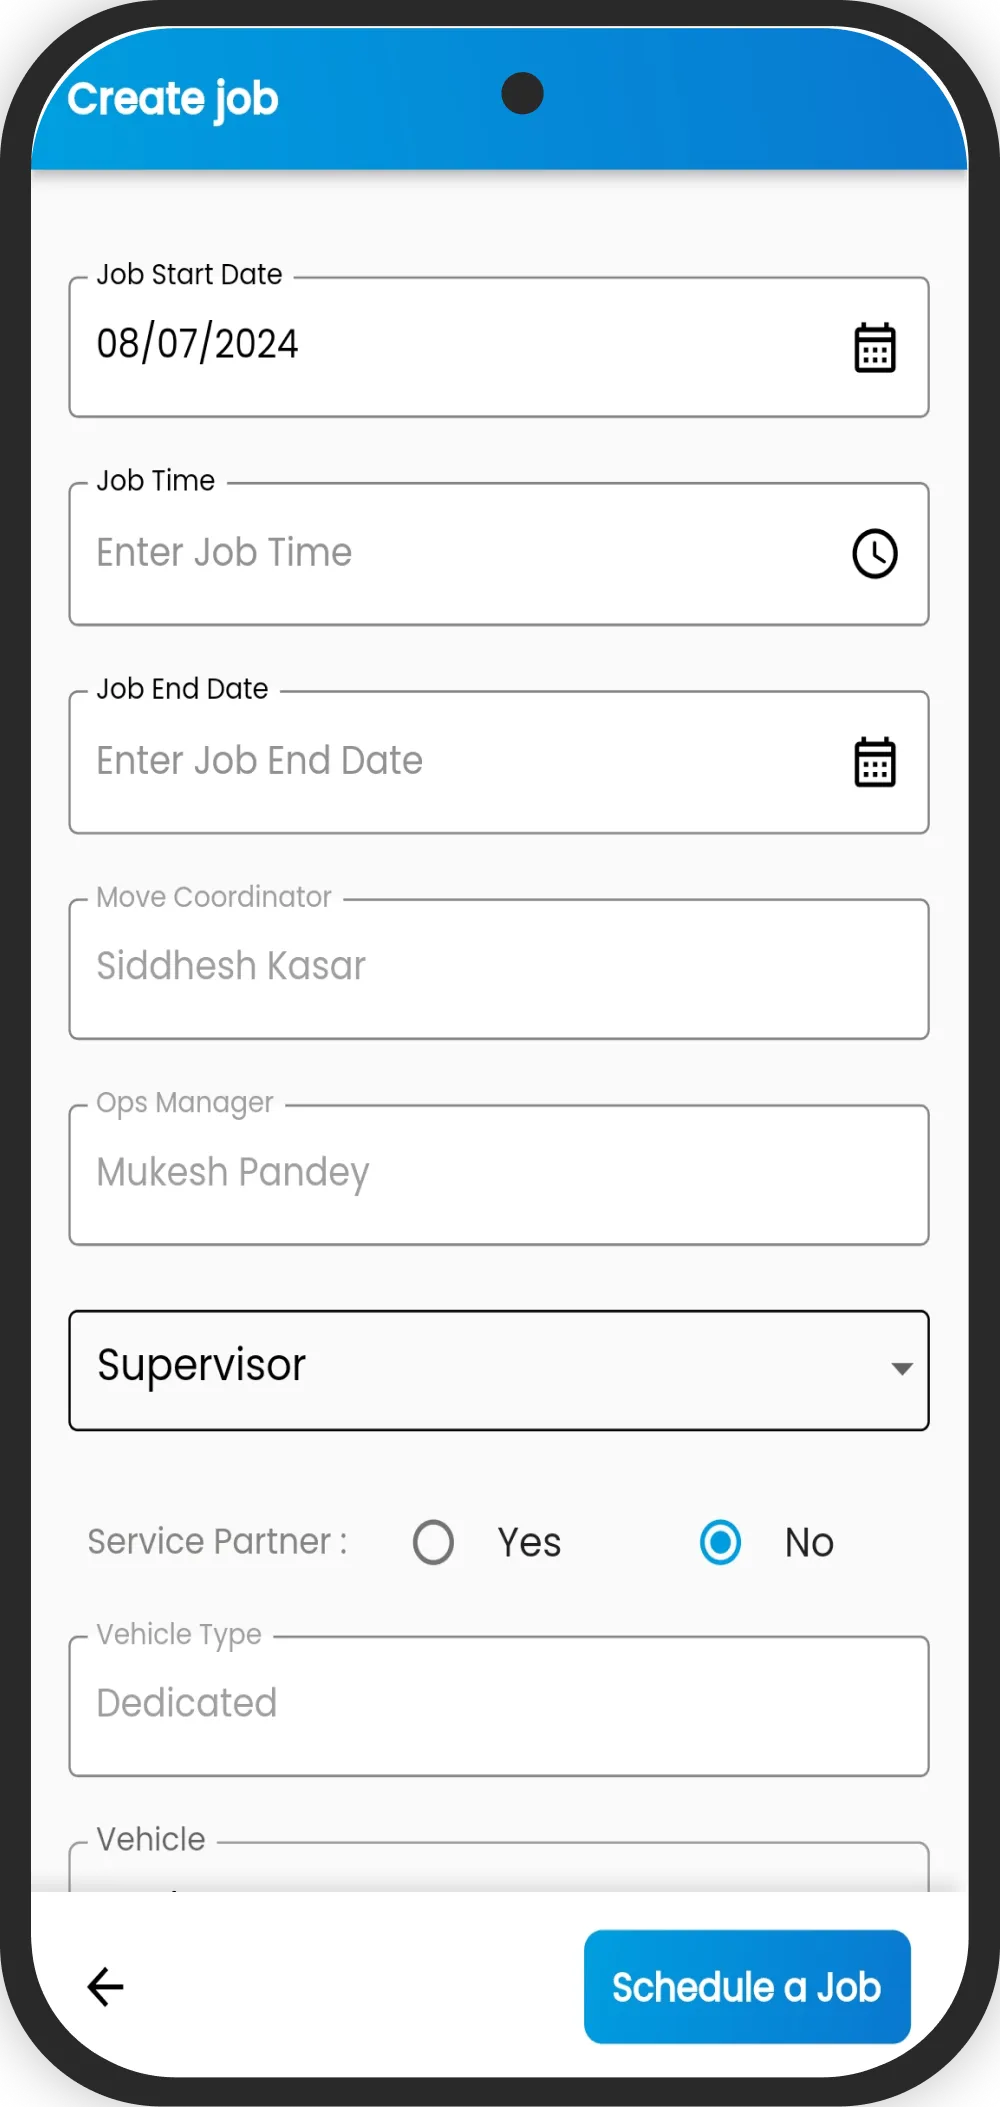This screenshot has width=1000, height=2107.
Task: Select No radio button for Service Partner
Action: pyautogui.click(x=720, y=1542)
